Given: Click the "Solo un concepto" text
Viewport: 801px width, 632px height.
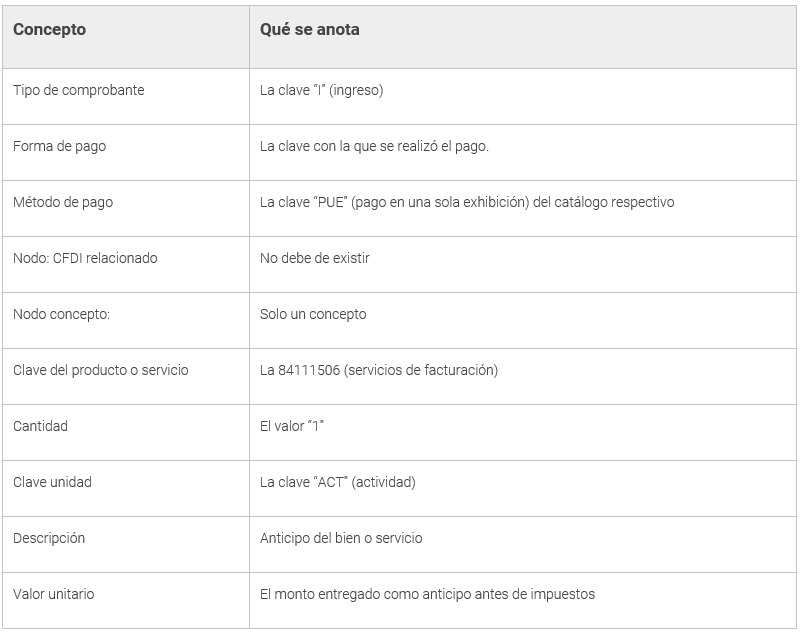Looking at the screenshot, I should point(313,314).
